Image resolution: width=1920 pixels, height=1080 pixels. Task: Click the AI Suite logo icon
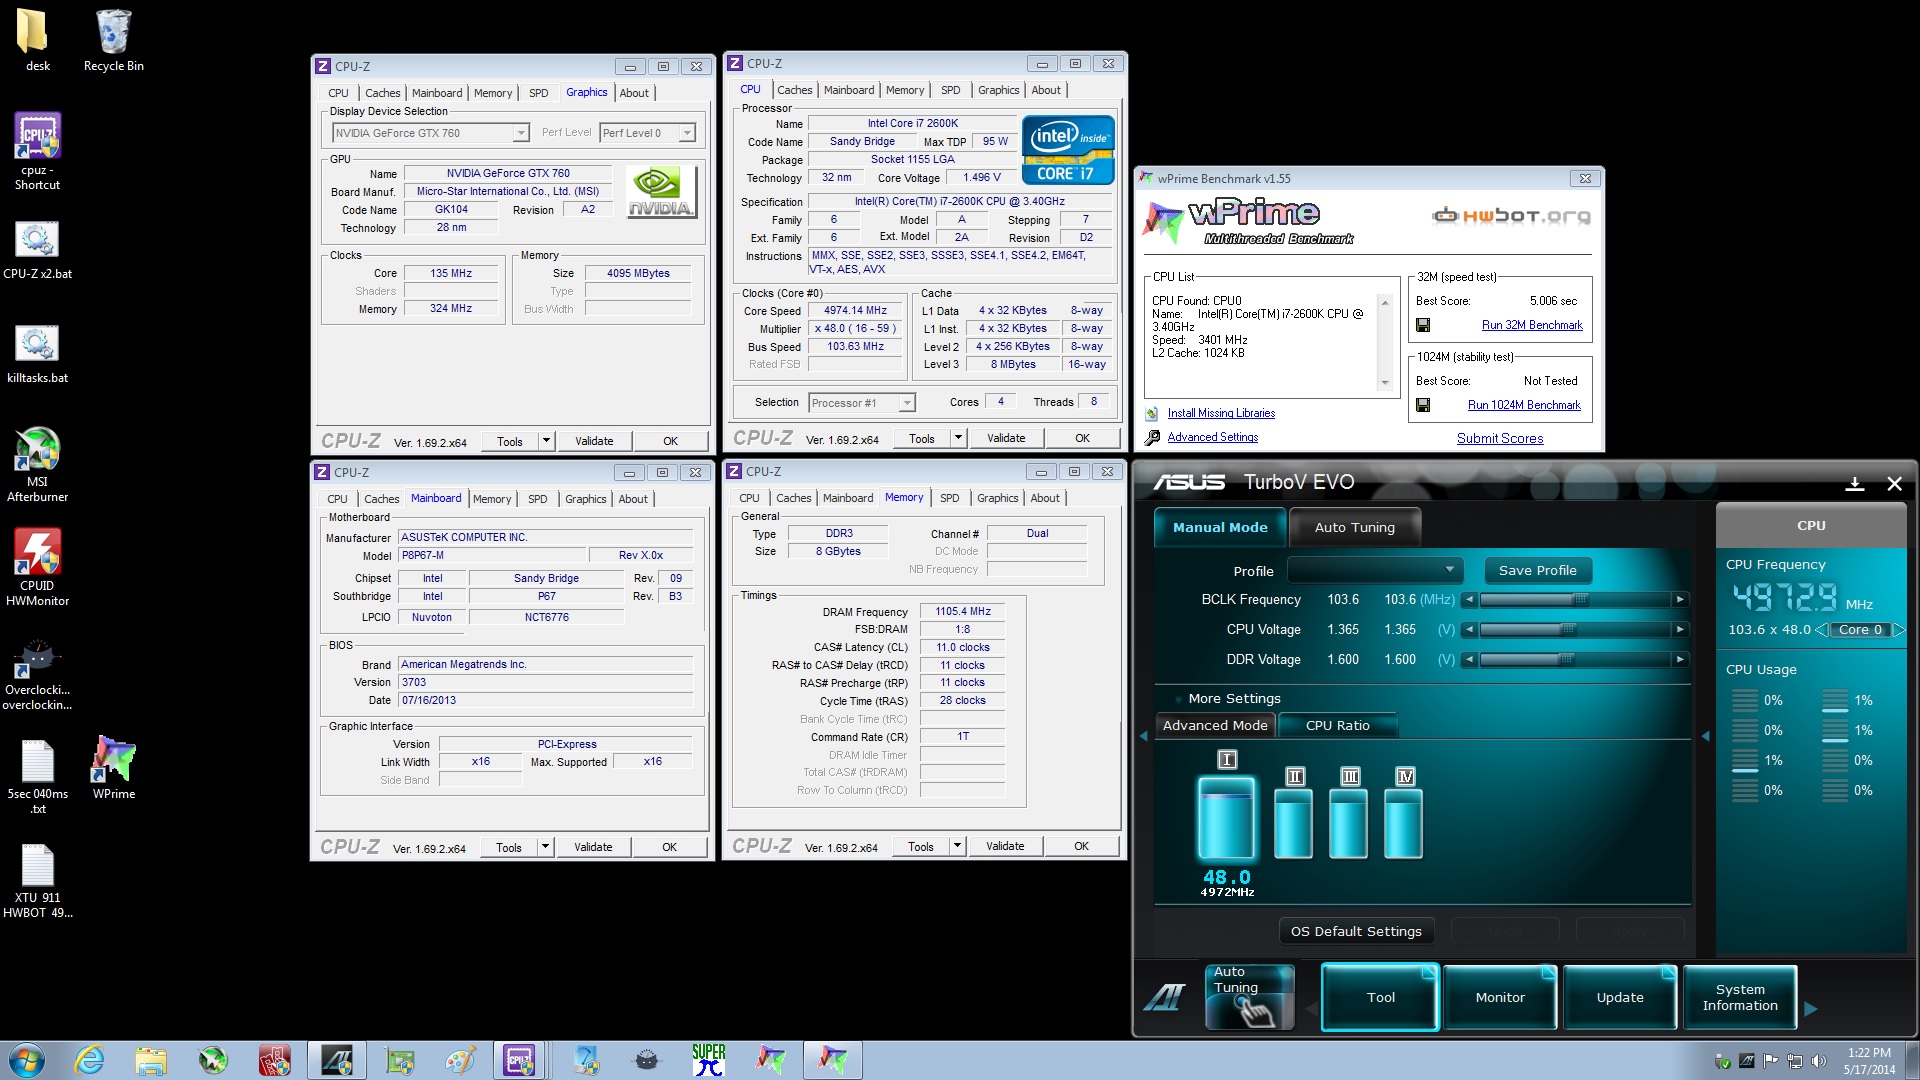pyautogui.click(x=1164, y=997)
